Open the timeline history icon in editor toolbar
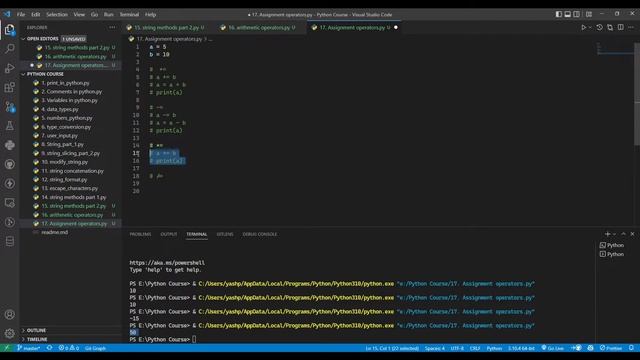This screenshot has width=640, height=360. (x=599, y=27)
